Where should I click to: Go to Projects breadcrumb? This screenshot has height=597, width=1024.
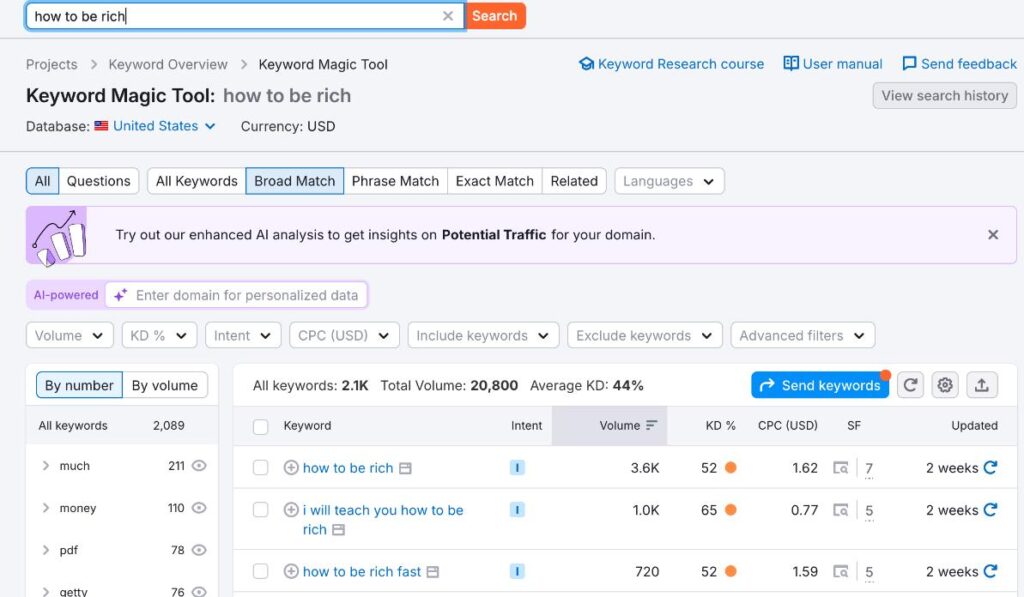52,65
